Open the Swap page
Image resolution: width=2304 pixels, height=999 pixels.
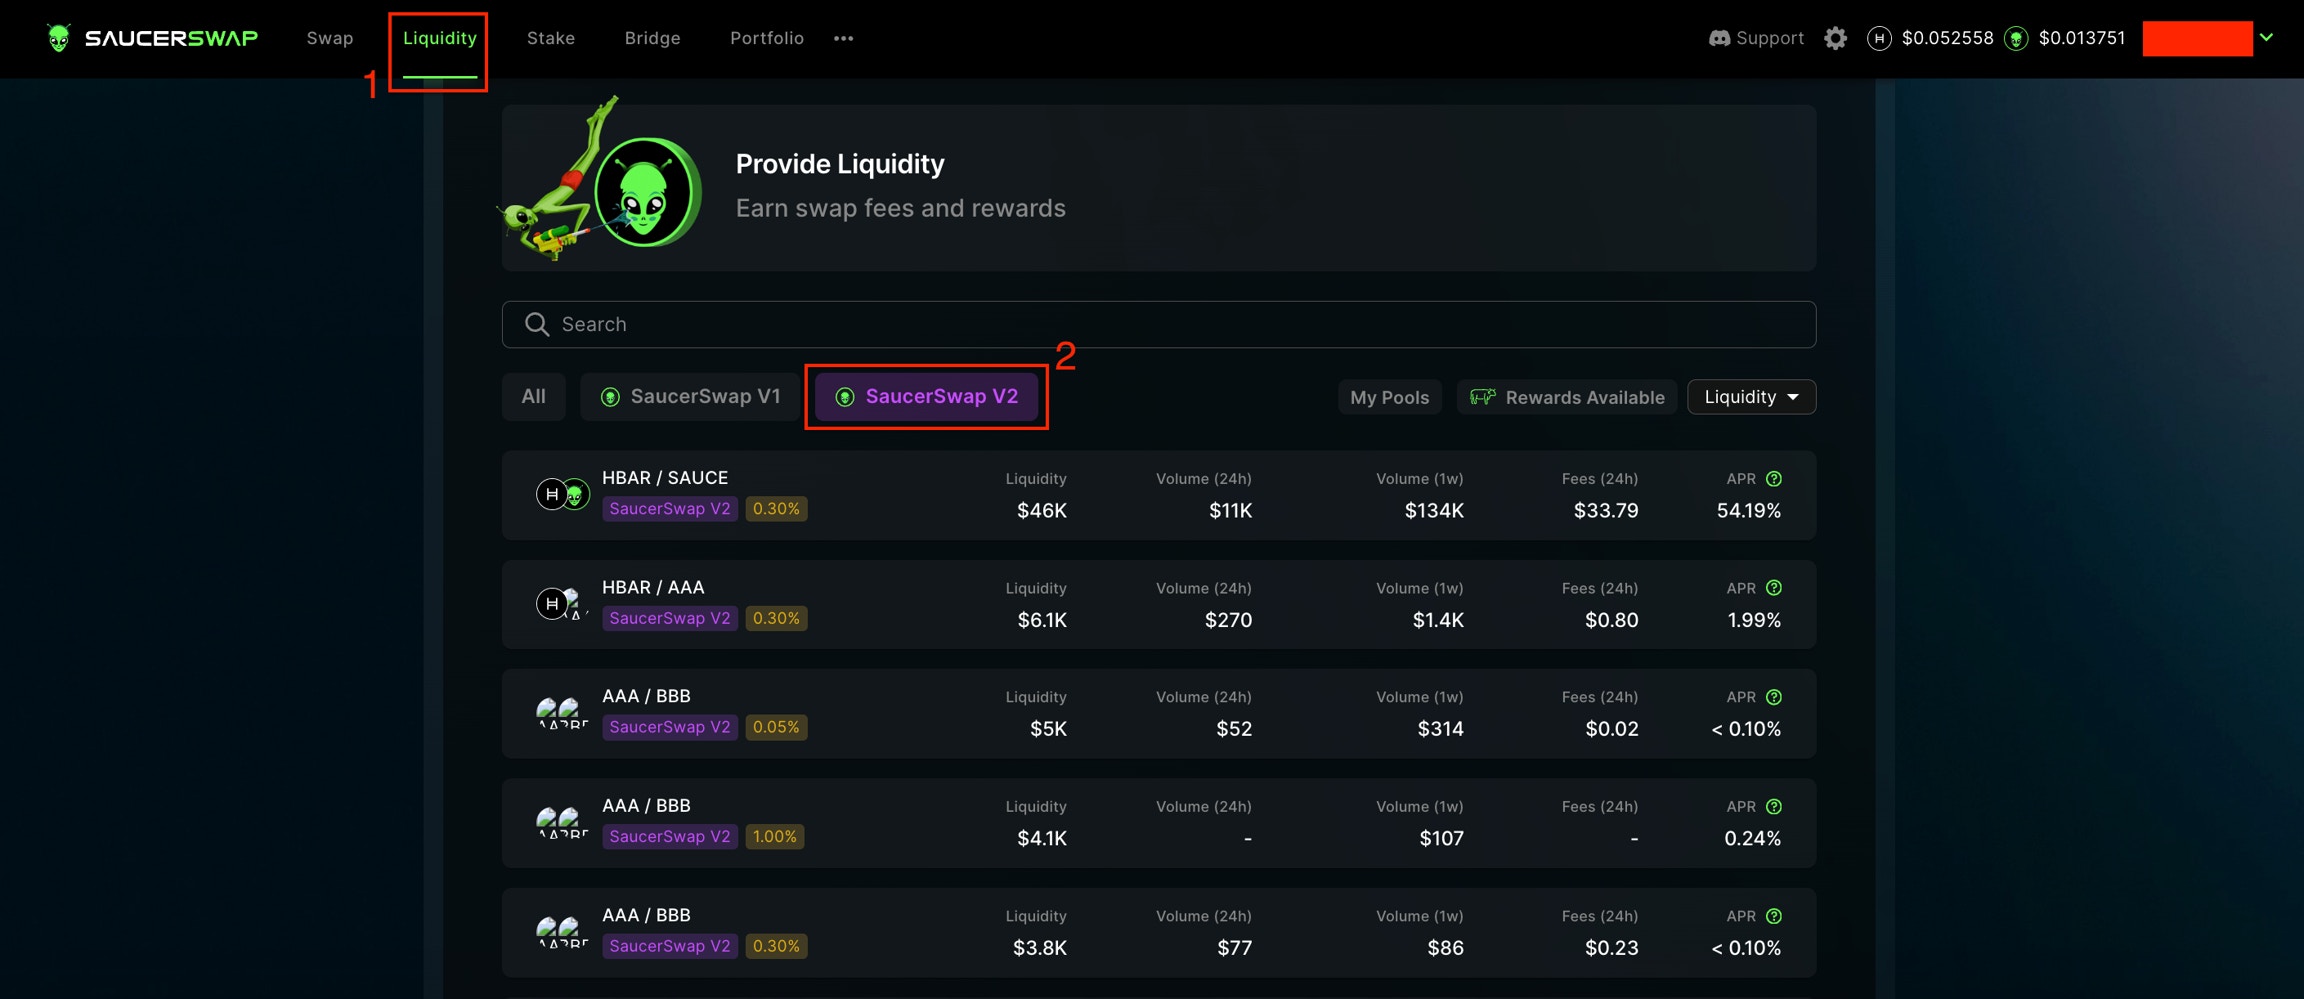tap(330, 38)
